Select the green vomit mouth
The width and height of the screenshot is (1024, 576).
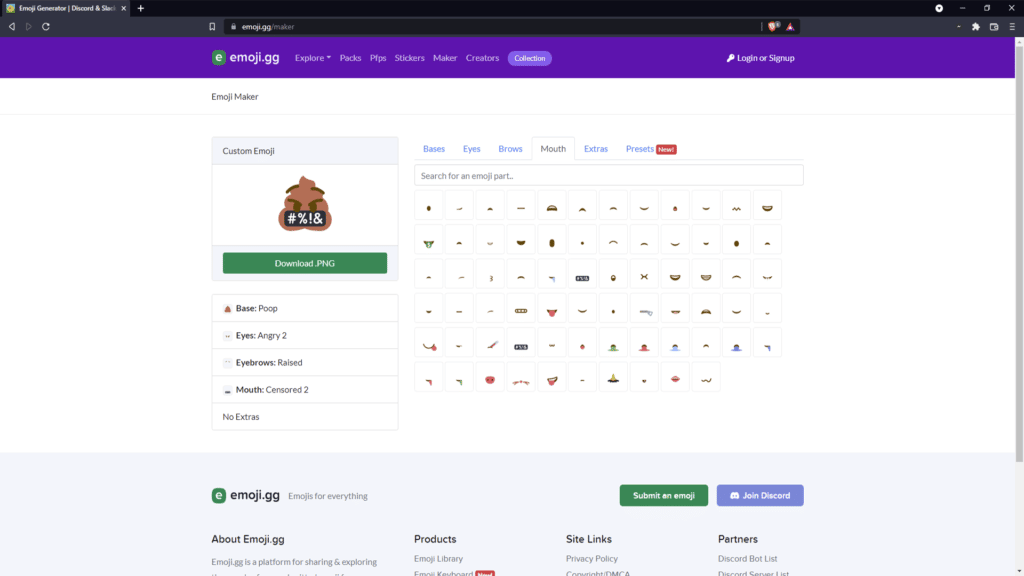click(613, 344)
